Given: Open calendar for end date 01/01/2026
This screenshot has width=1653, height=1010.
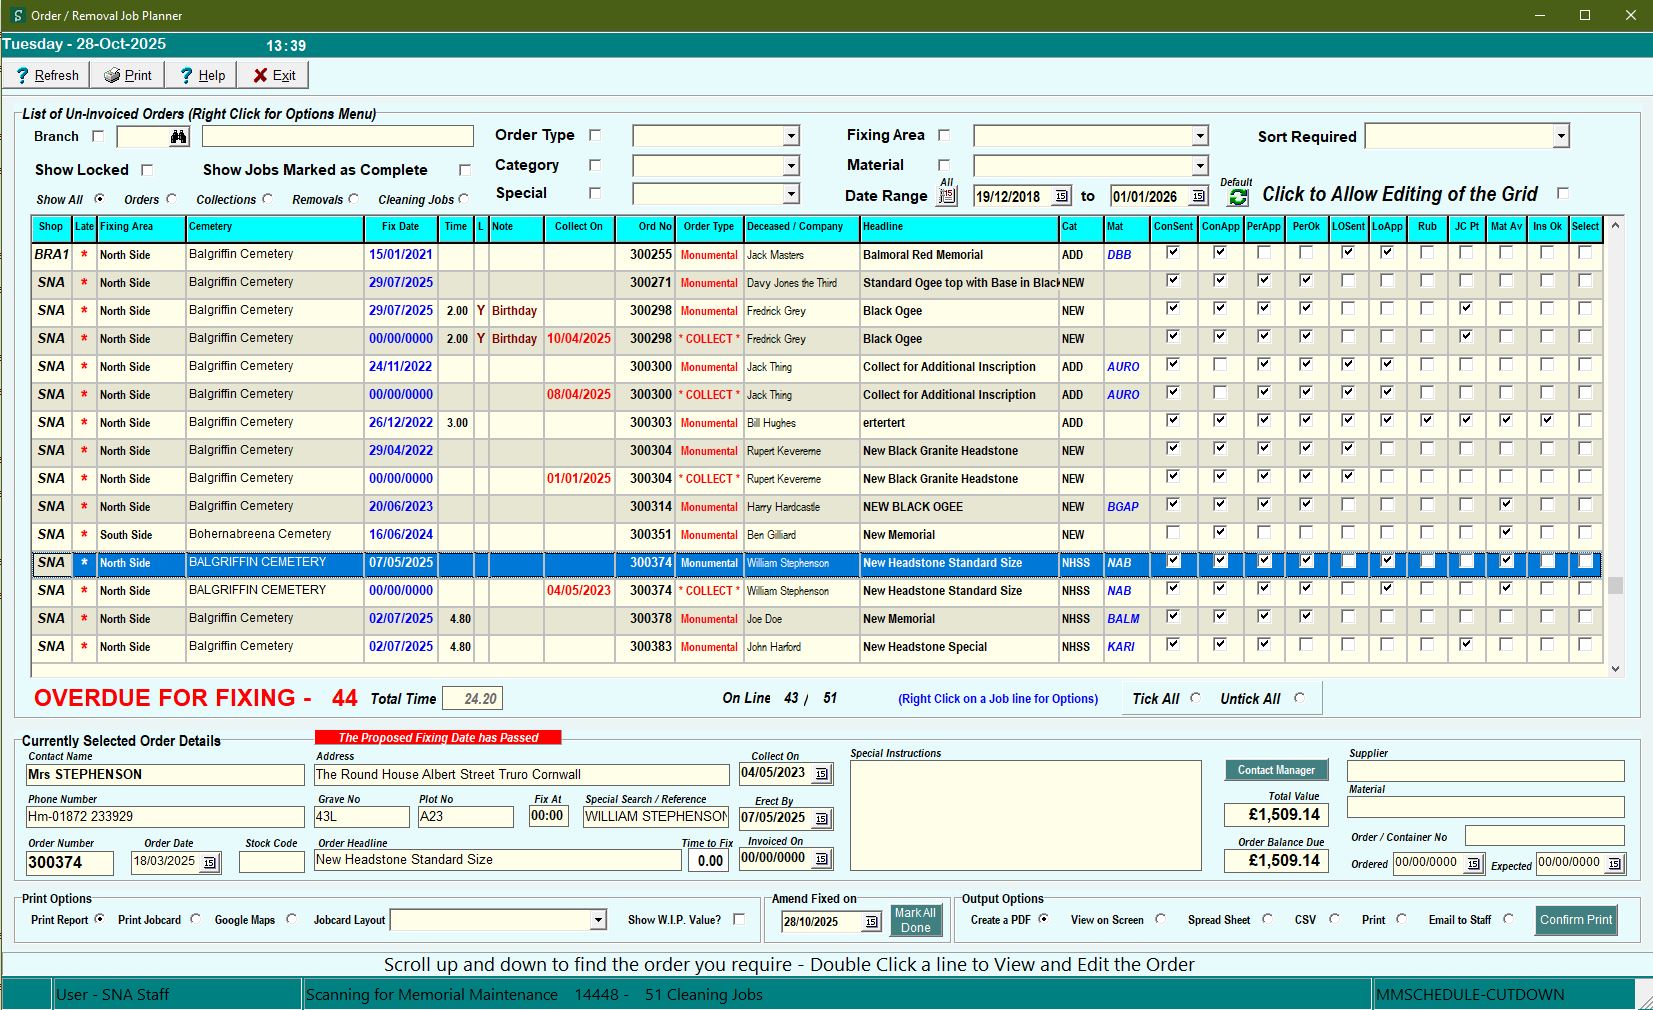Looking at the screenshot, I should coord(1199,197).
